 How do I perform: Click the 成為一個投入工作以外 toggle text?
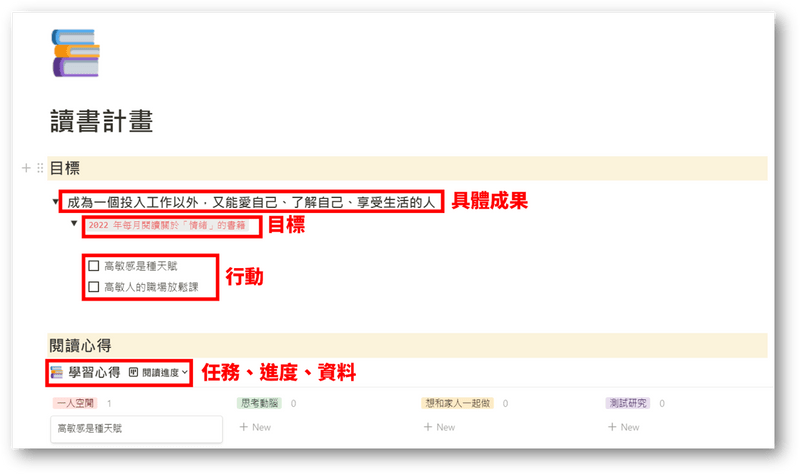(251, 202)
